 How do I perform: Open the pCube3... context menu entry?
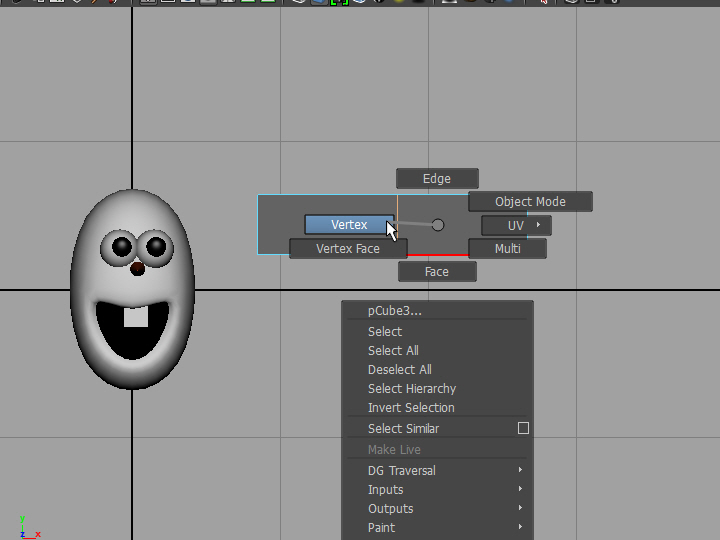point(395,311)
